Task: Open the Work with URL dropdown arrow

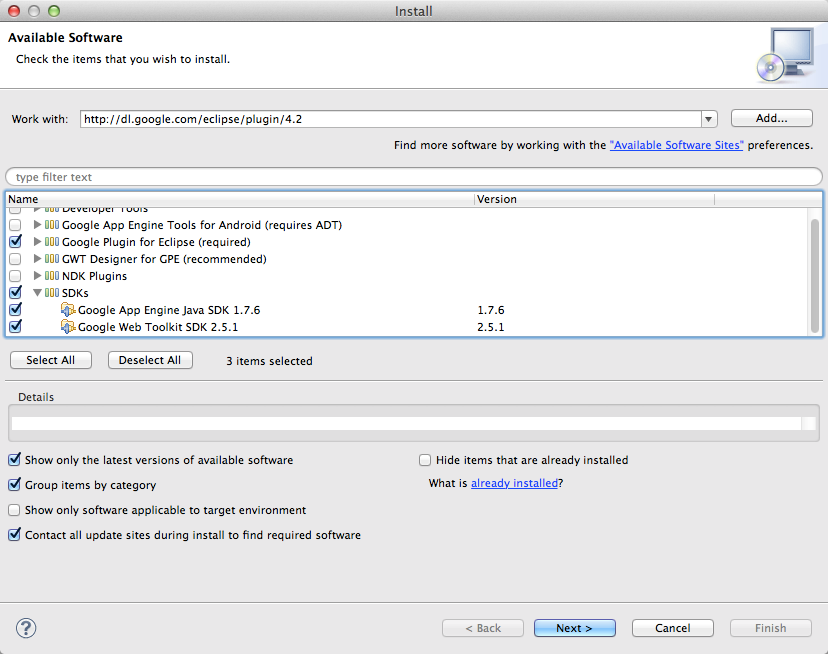Action: tap(709, 119)
